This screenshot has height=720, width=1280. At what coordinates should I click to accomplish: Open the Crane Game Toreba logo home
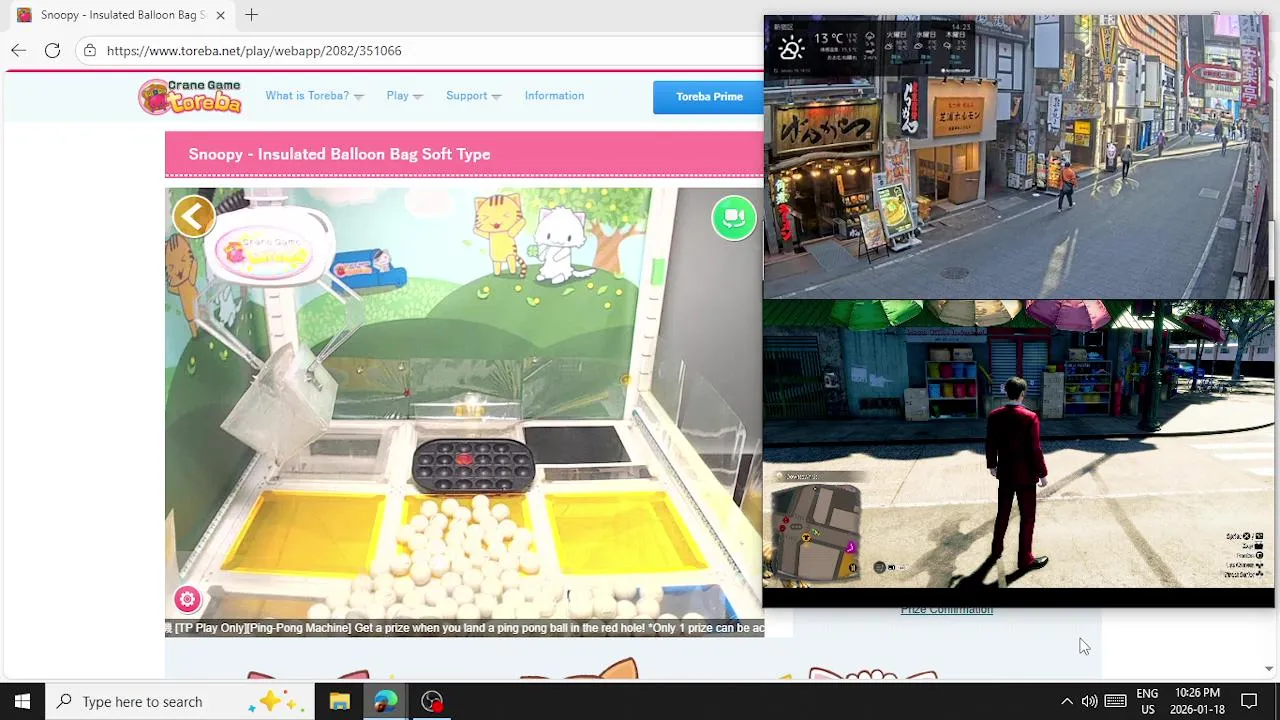pyautogui.click(x=190, y=96)
